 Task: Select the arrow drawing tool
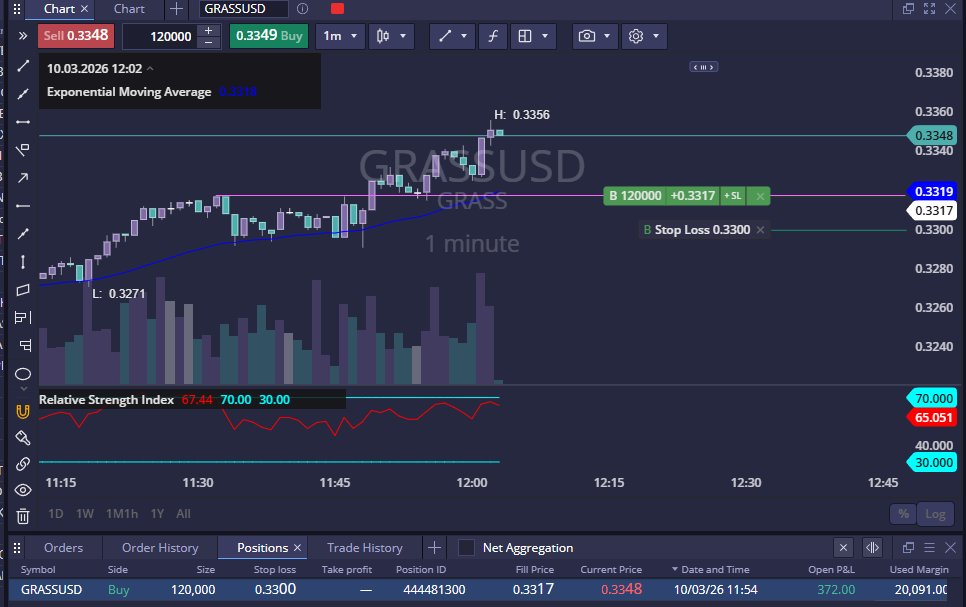pos(23,178)
